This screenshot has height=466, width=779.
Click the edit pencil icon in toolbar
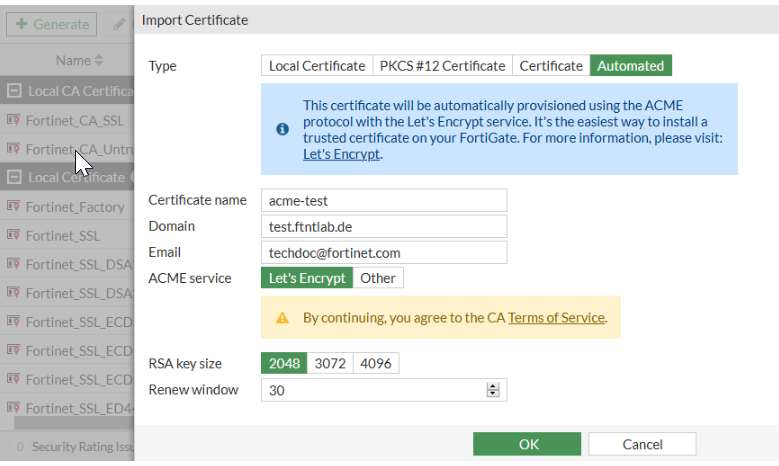[118, 24]
